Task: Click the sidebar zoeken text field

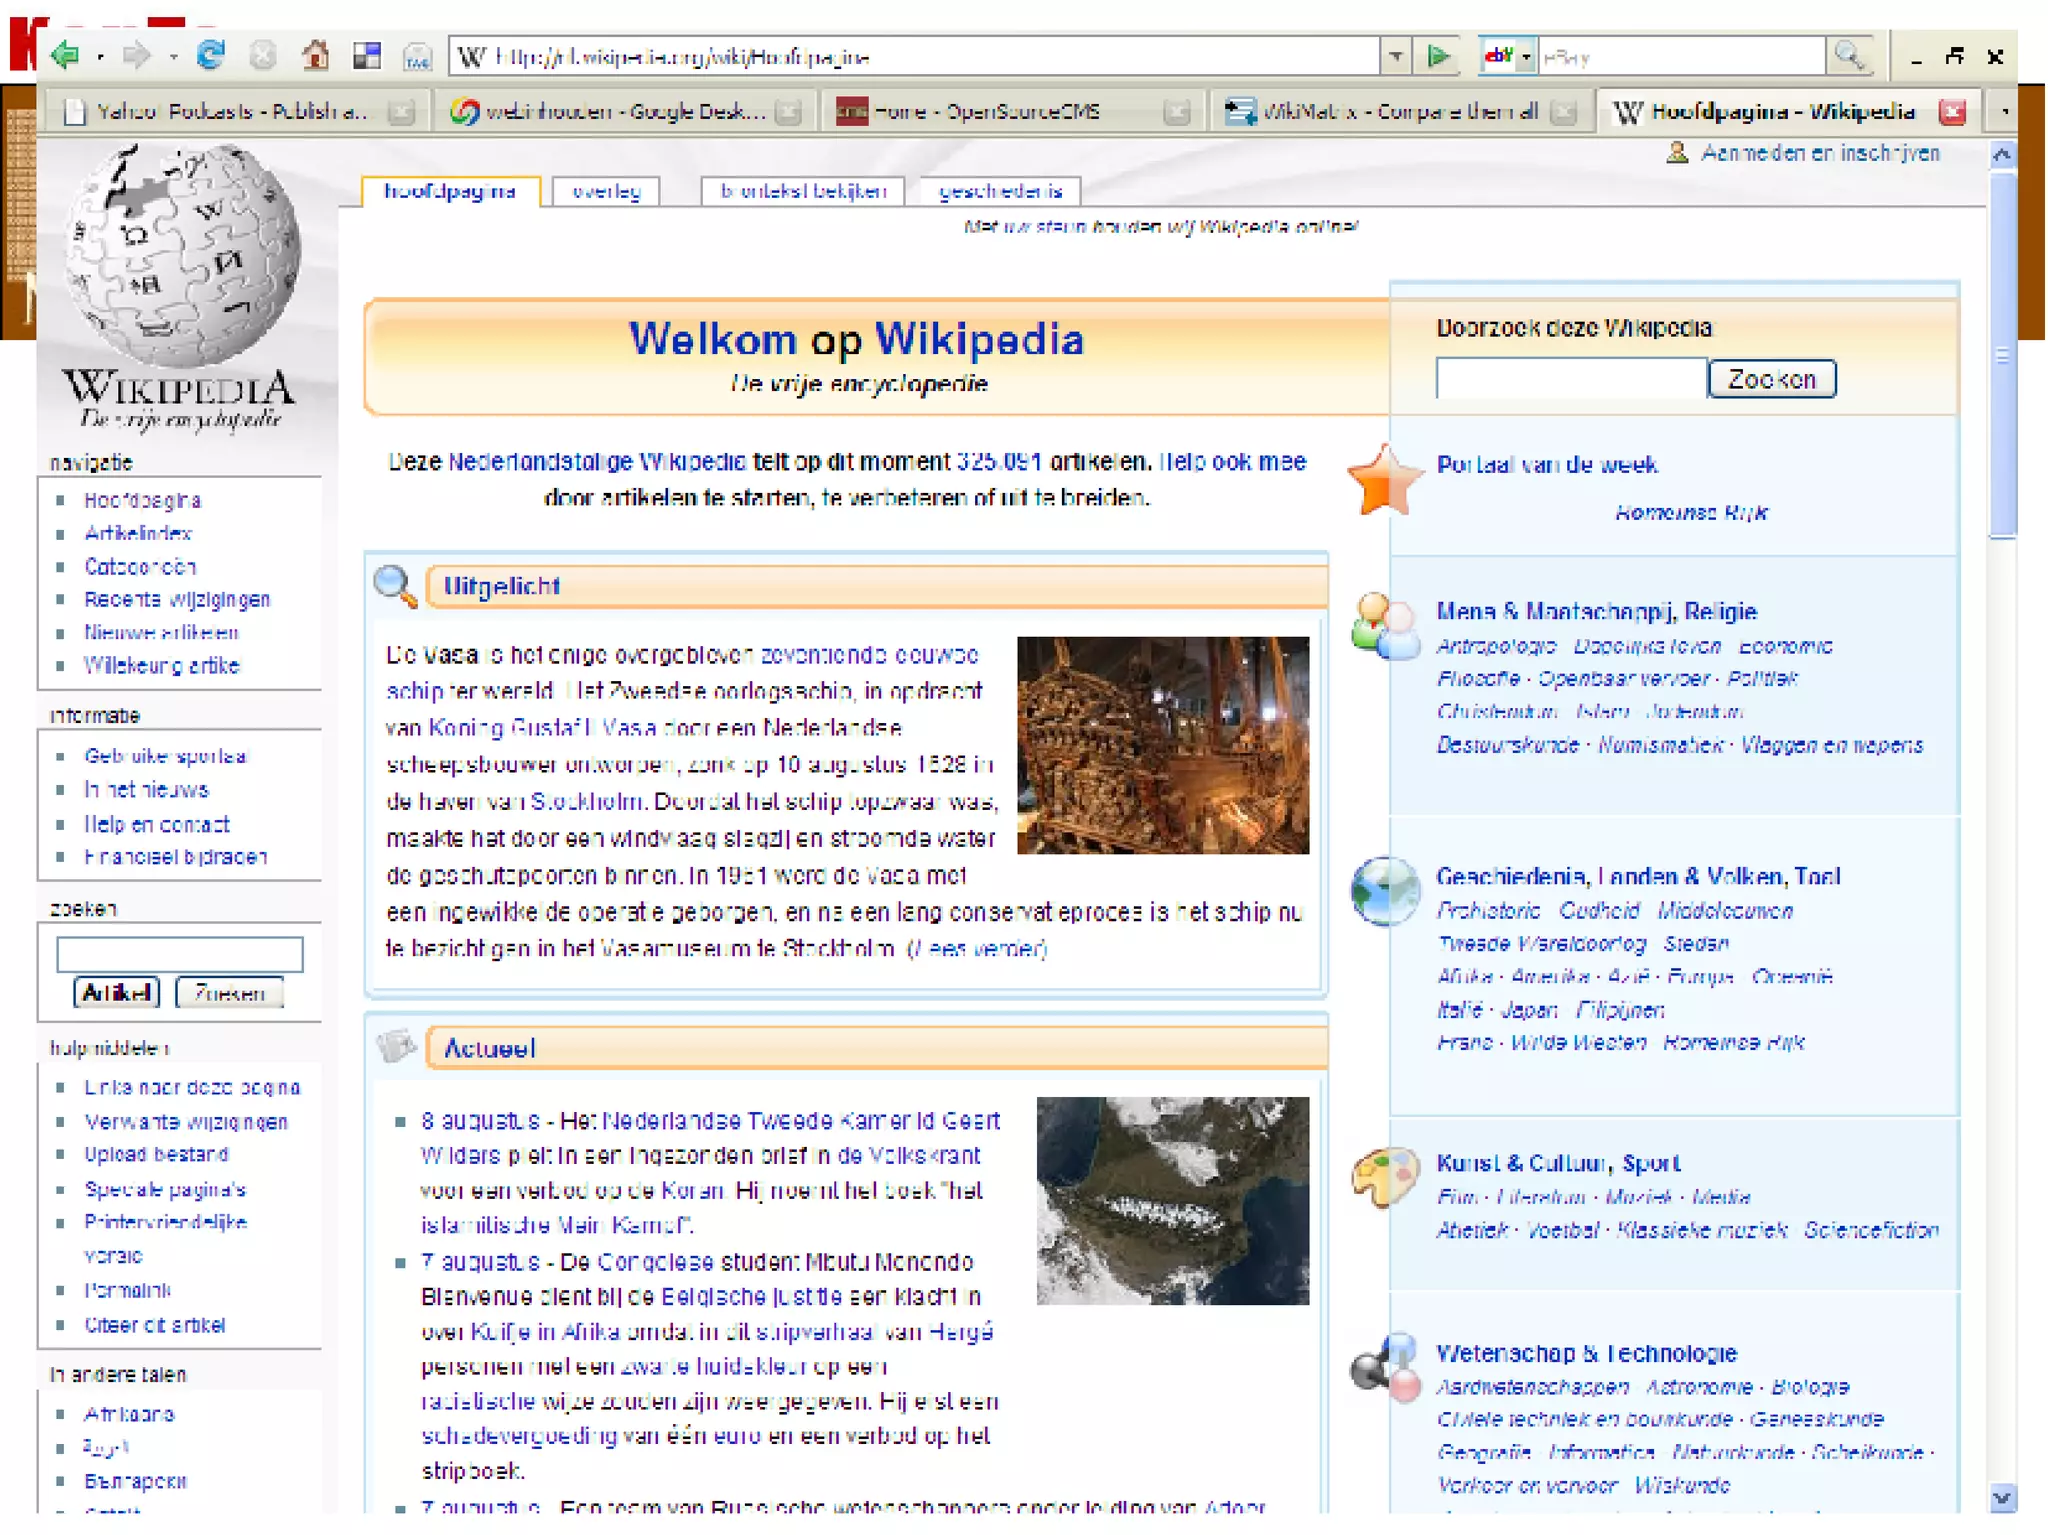Action: pyautogui.click(x=180, y=953)
